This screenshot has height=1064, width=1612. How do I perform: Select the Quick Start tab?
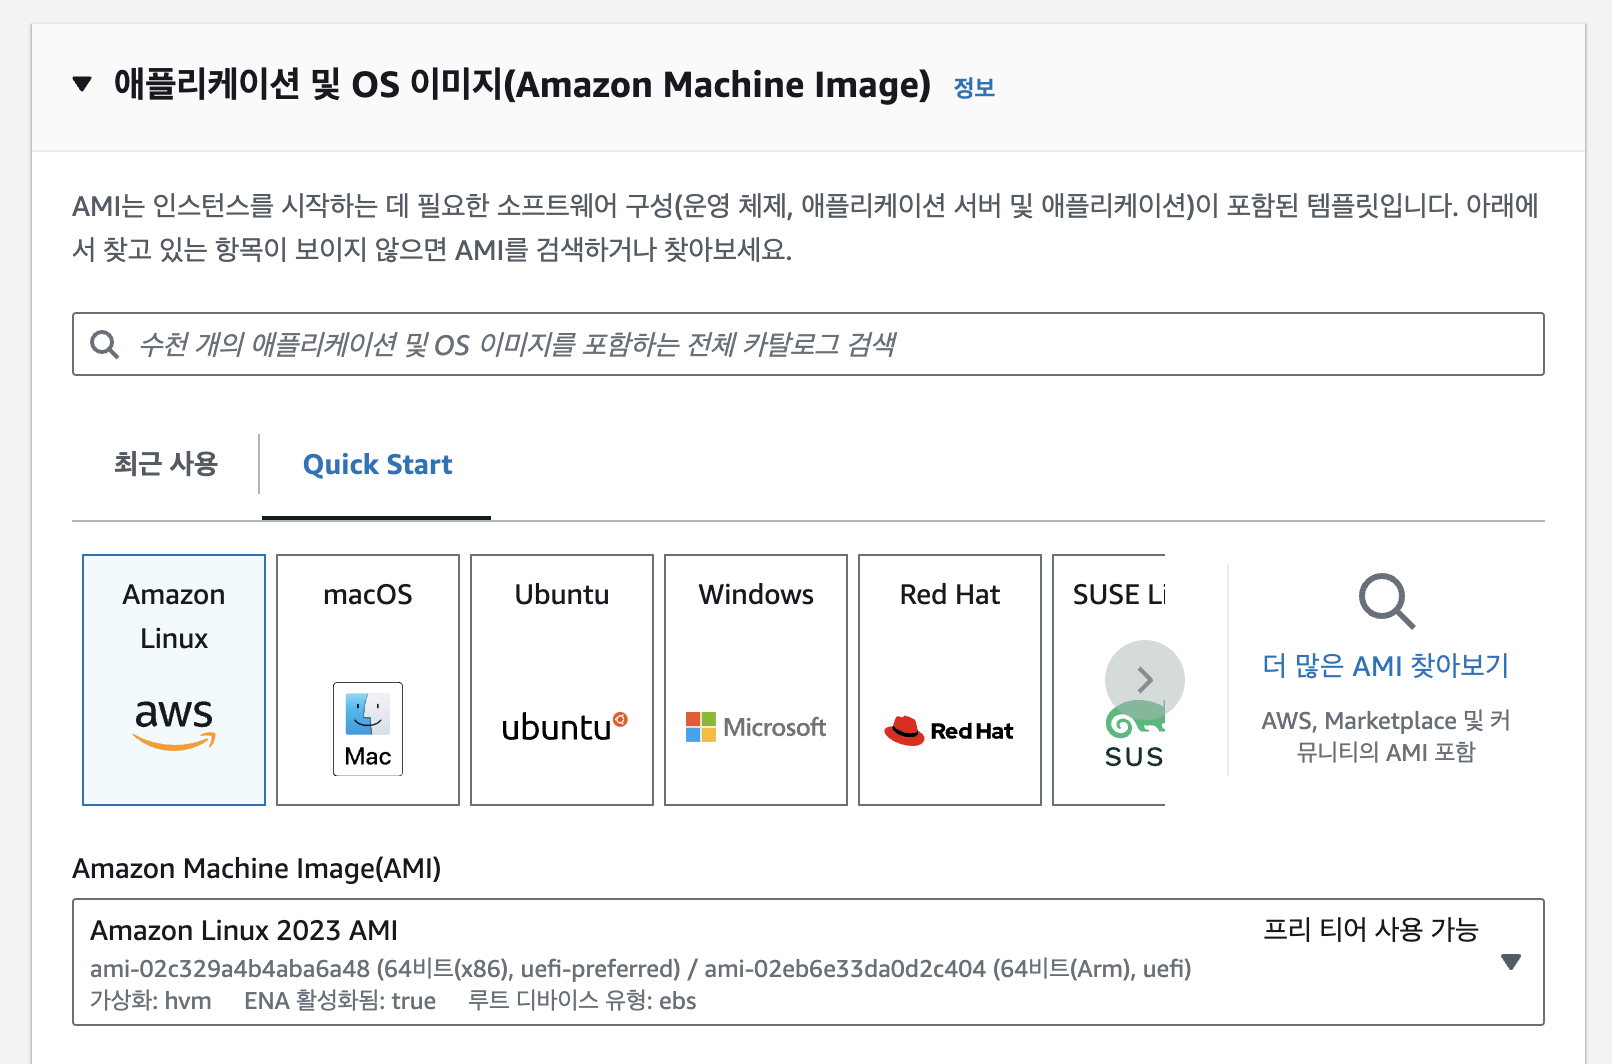[x=377, y=465]
